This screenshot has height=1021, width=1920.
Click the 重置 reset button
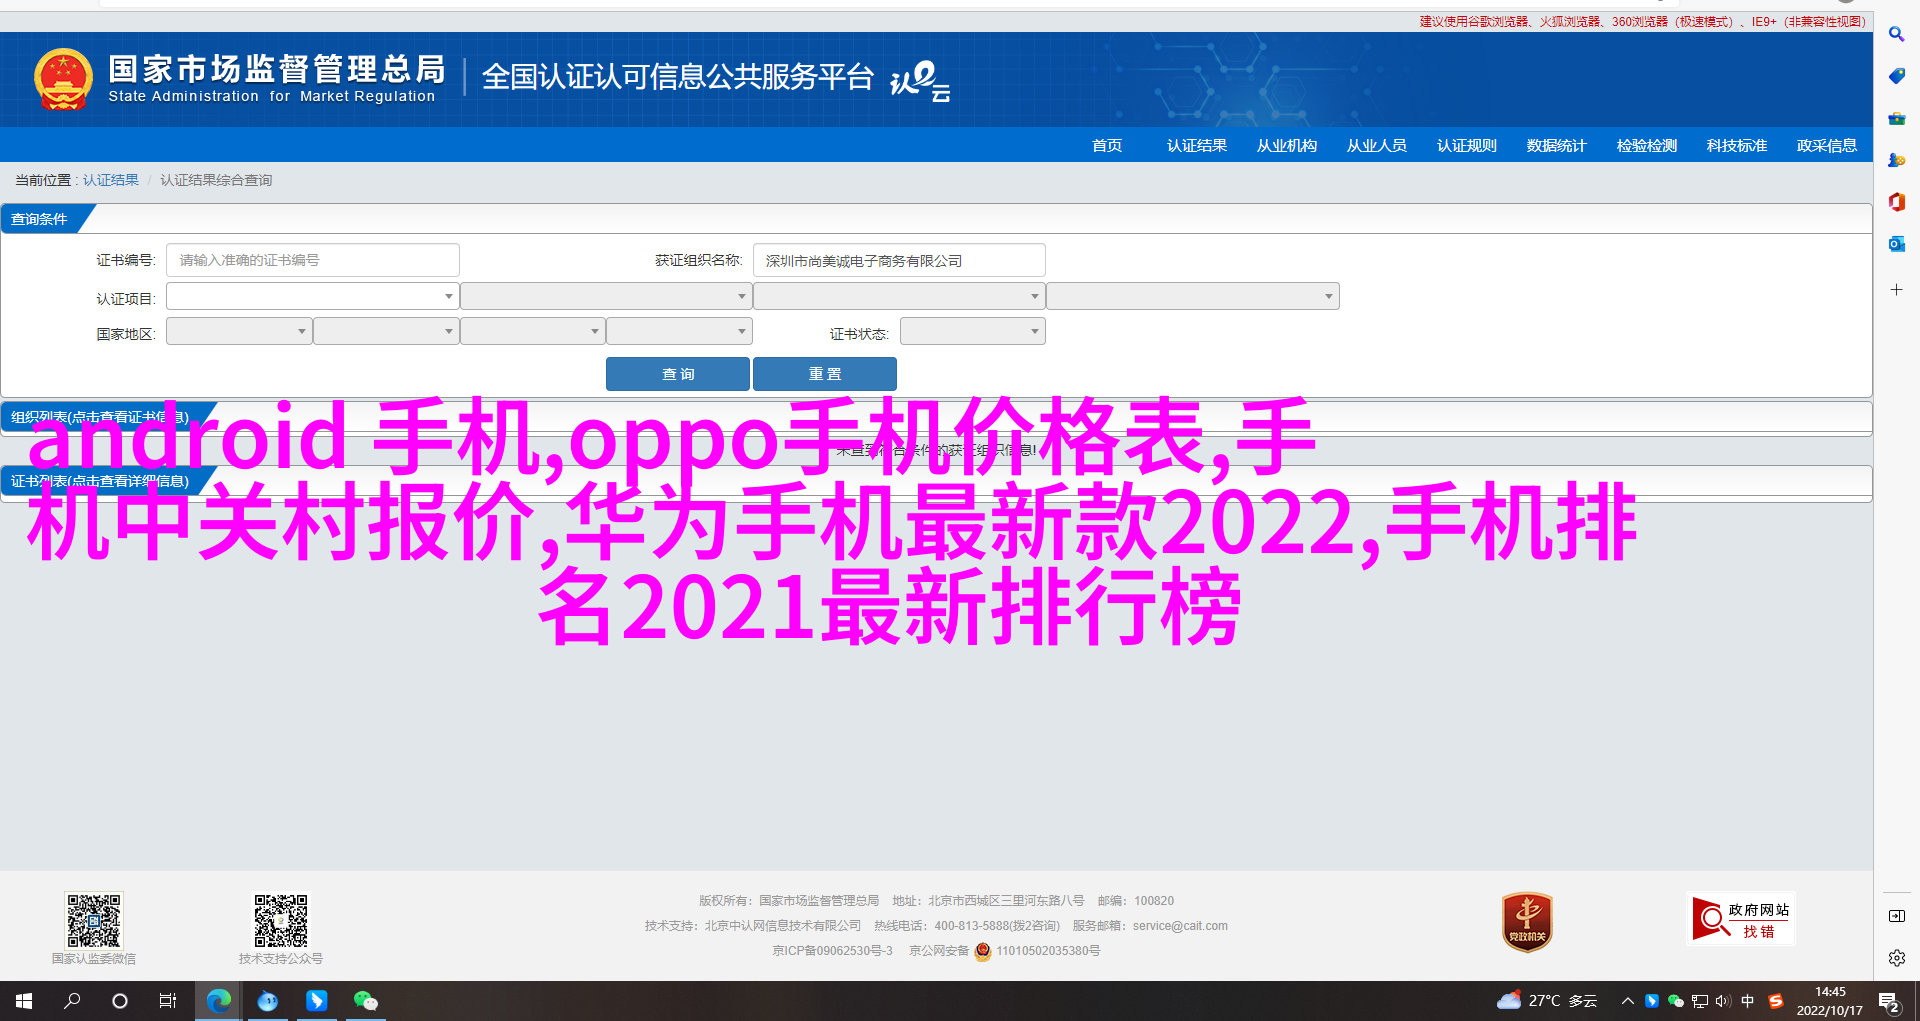[x=824, y=374]
